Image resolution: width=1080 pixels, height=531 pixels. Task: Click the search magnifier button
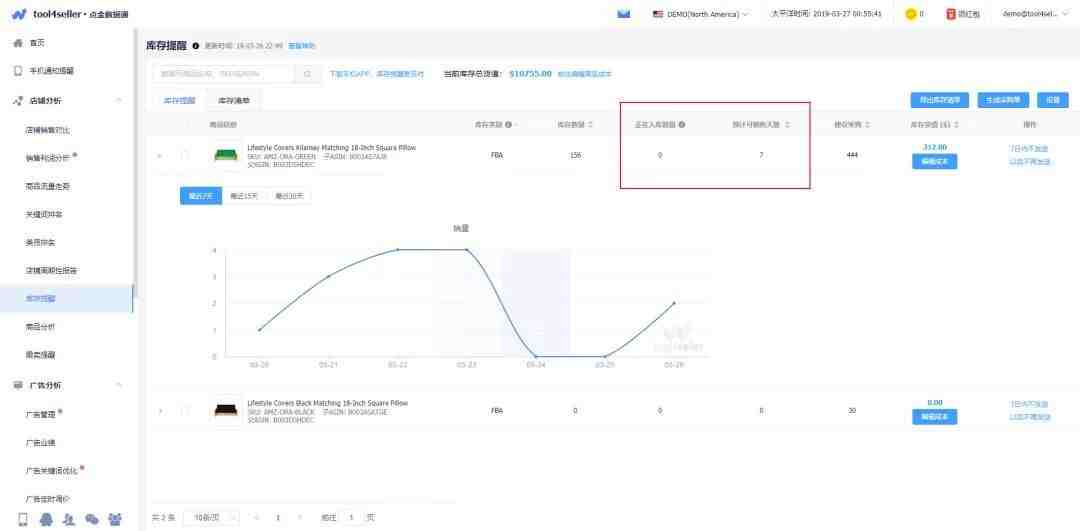pos(308,74)
